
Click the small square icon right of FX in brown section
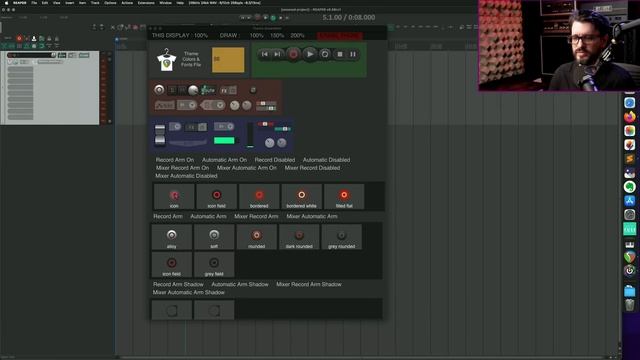pos(253,90)
